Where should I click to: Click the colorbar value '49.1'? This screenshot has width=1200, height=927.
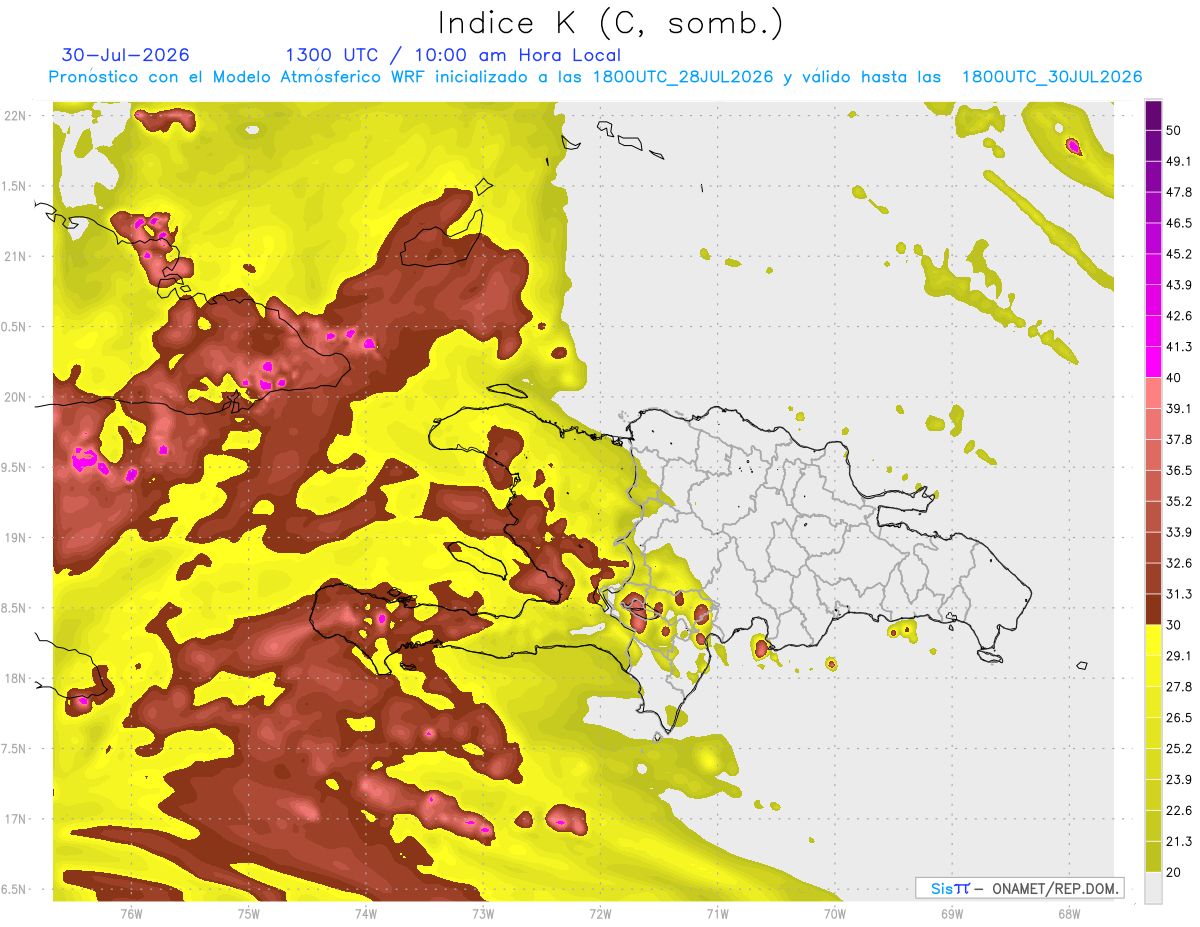(x=1178, y=160)
